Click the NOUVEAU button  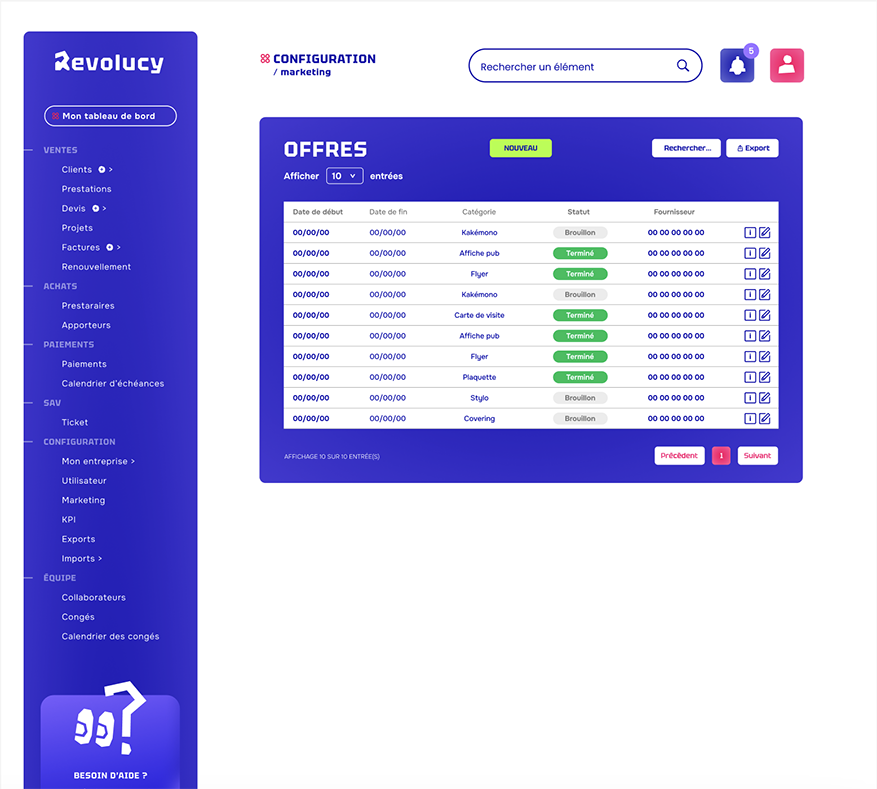520,148
